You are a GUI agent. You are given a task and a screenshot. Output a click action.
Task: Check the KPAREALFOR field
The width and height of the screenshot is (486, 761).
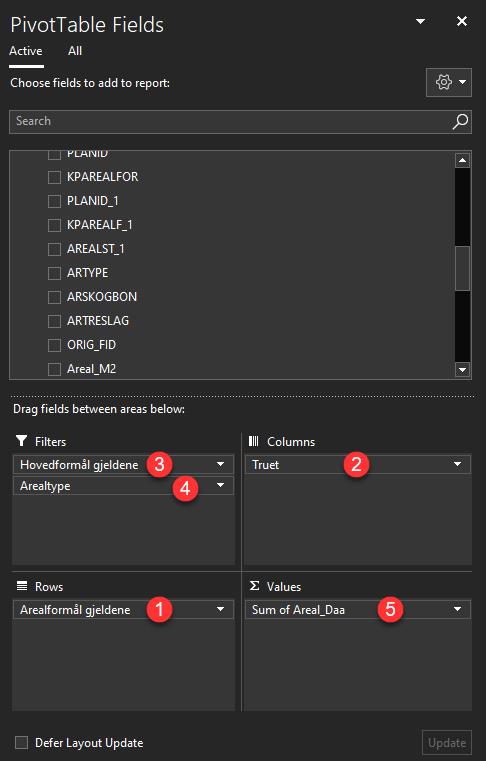tap(54, 177)
